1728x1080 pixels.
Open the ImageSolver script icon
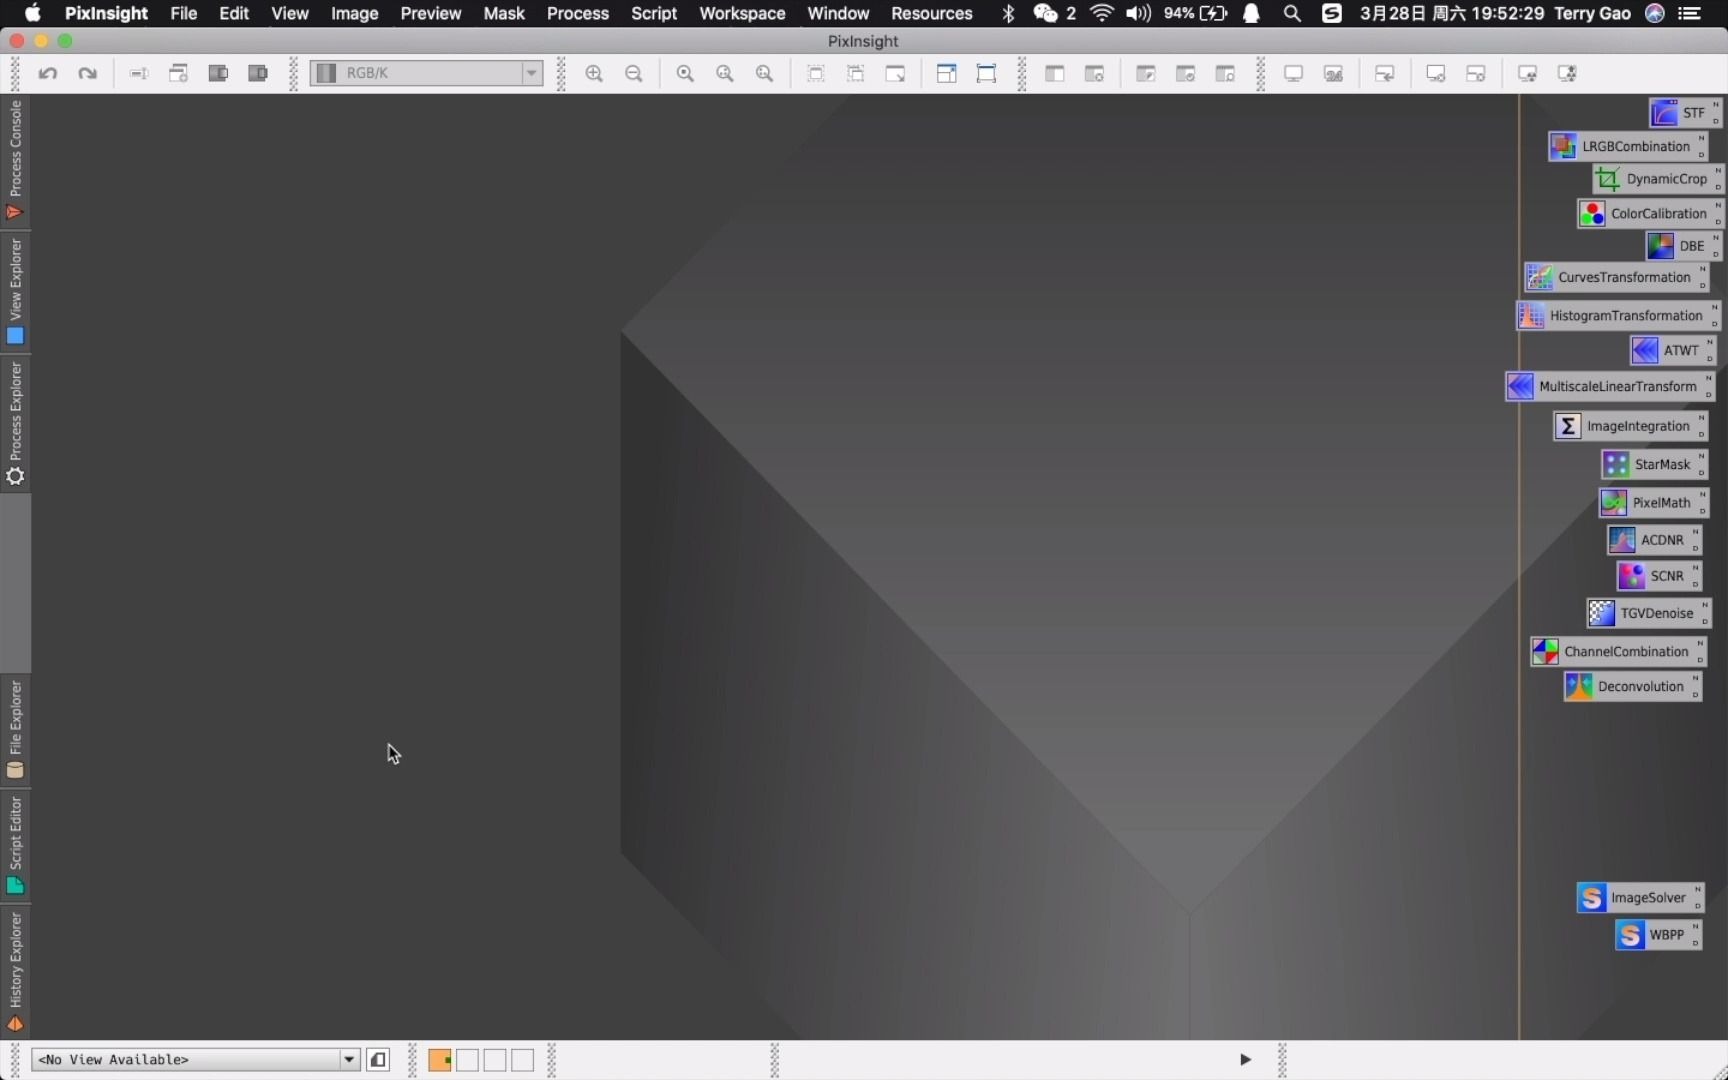[x=1640, y=897]
